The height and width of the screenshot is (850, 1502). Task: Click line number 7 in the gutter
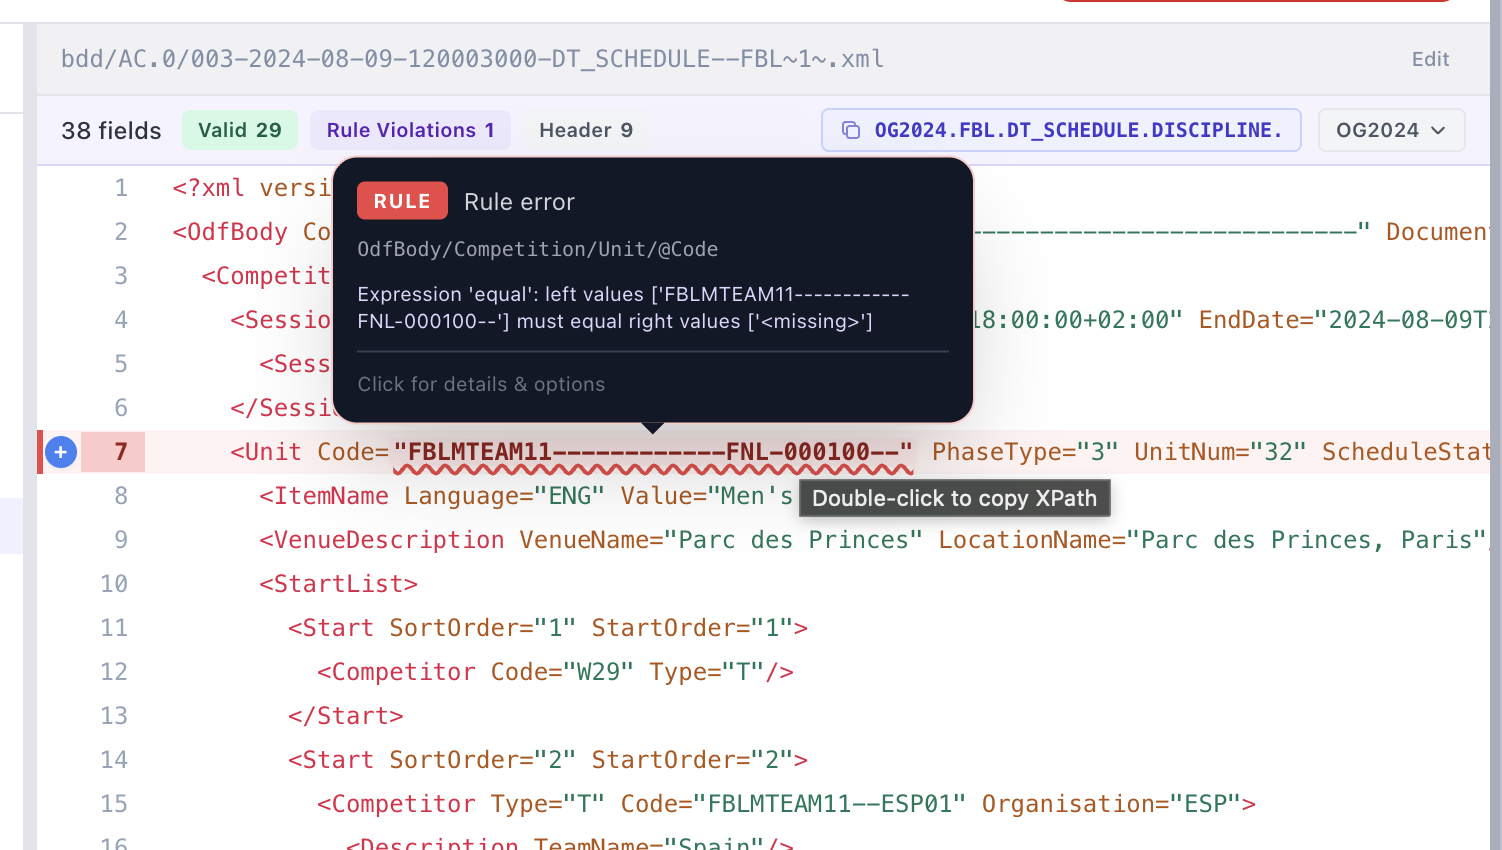click(121, 452)
